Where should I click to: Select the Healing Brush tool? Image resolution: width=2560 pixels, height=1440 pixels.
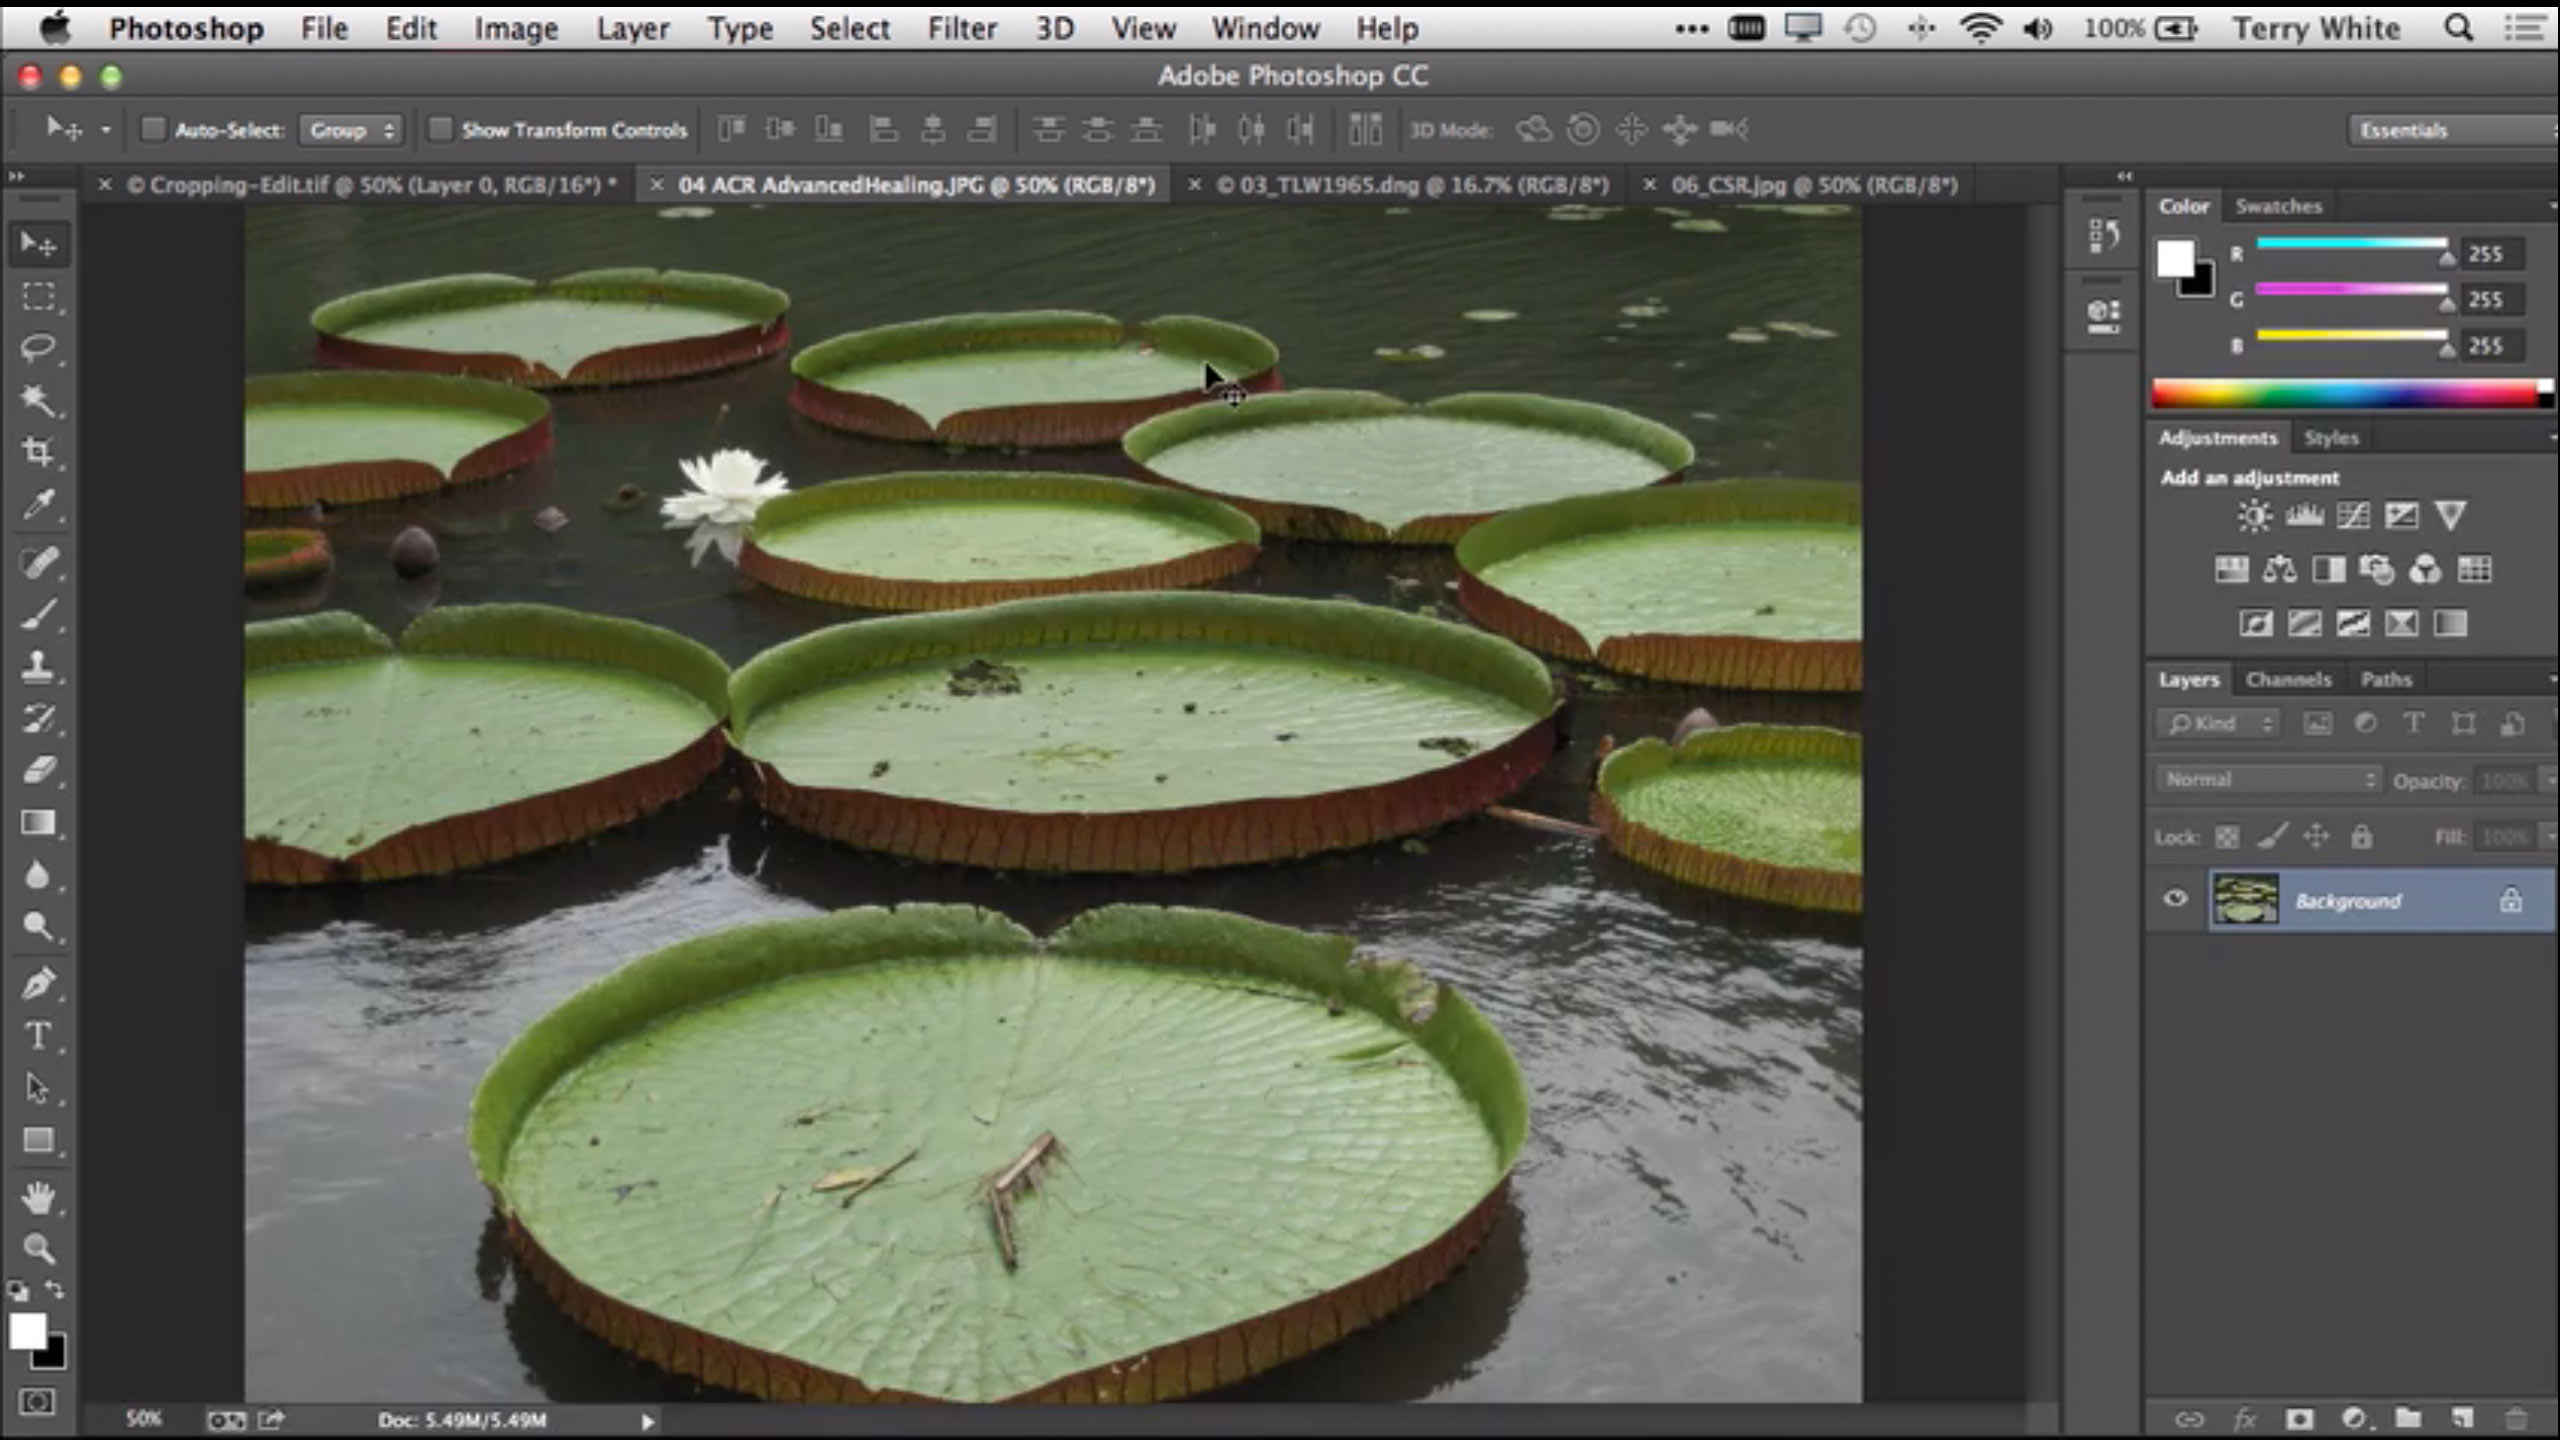(x=38, y=562)
